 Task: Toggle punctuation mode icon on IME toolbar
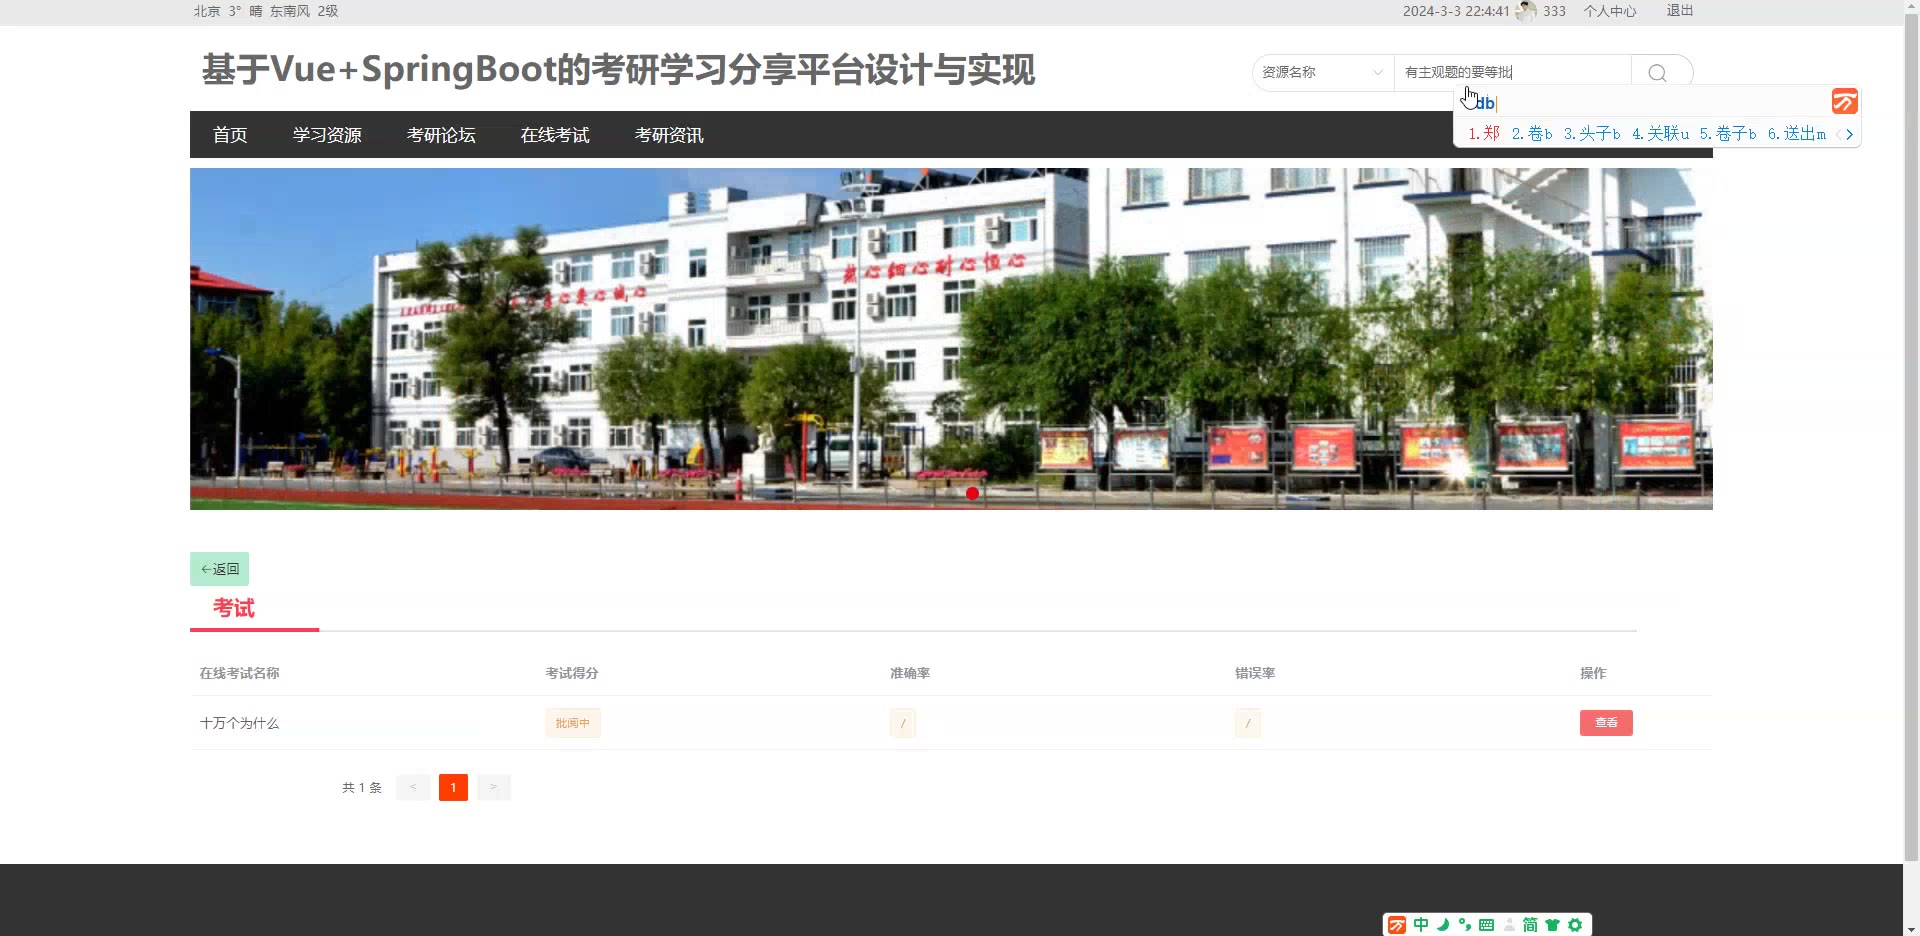click(1465, 925)
